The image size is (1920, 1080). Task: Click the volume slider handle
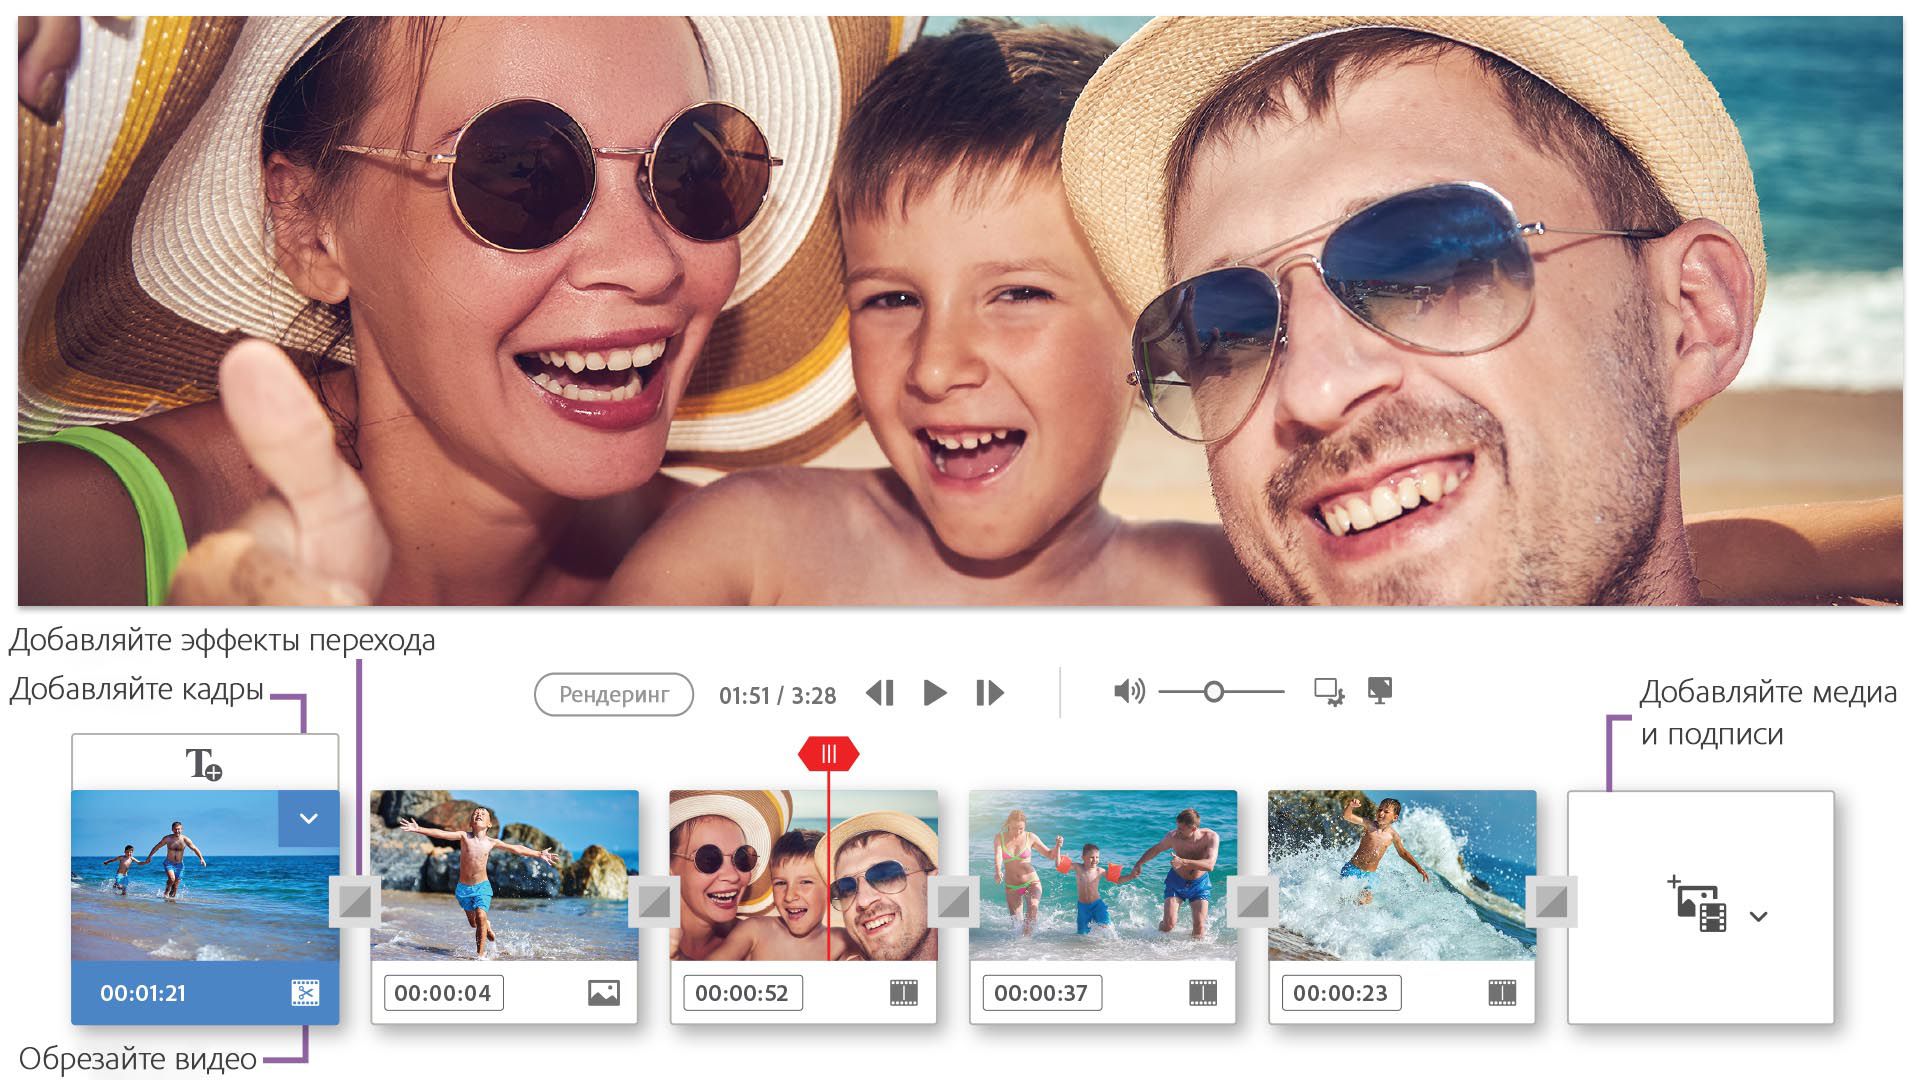coord(1213,692)
